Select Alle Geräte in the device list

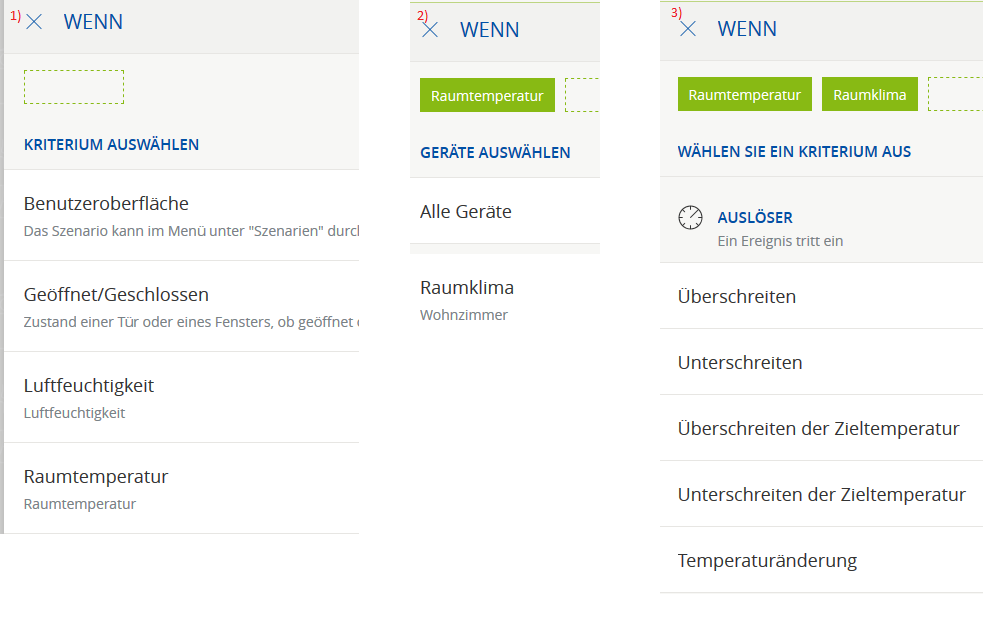(x=466, y=212)
